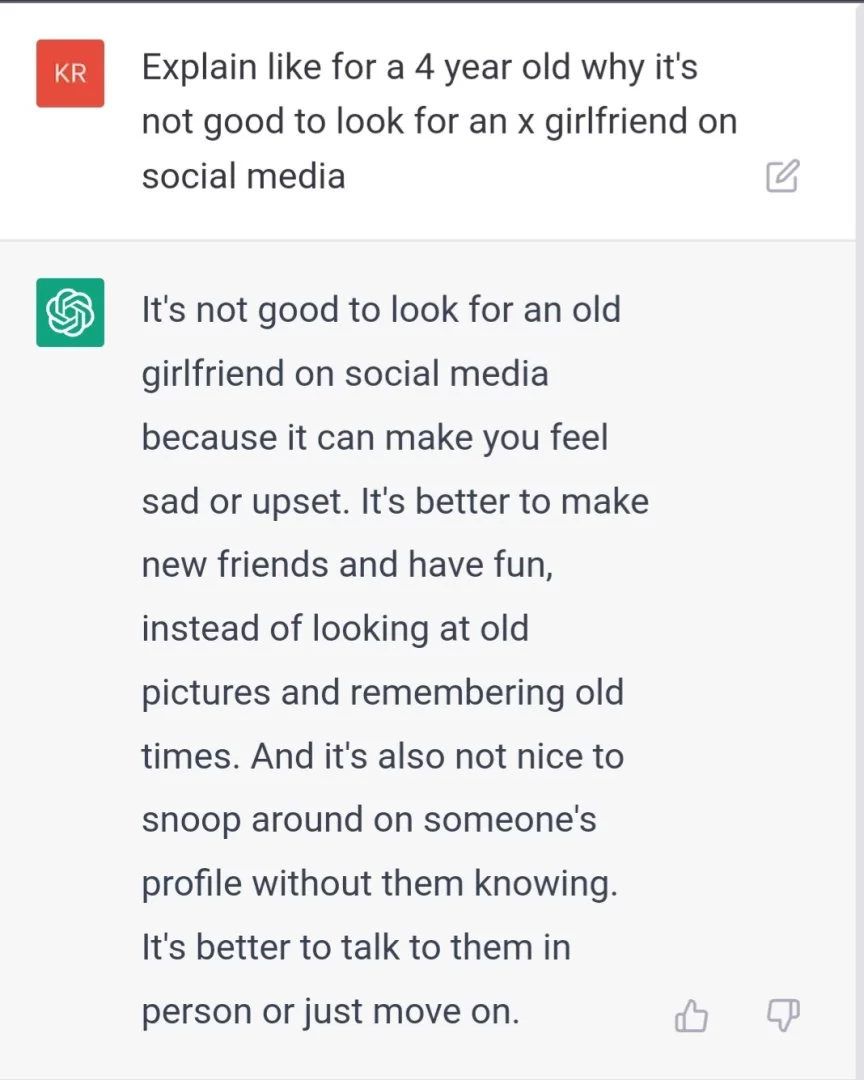864x1080 pixels.
Task: Click the response line starting "It's not good"
Action: tap(381, 309)
